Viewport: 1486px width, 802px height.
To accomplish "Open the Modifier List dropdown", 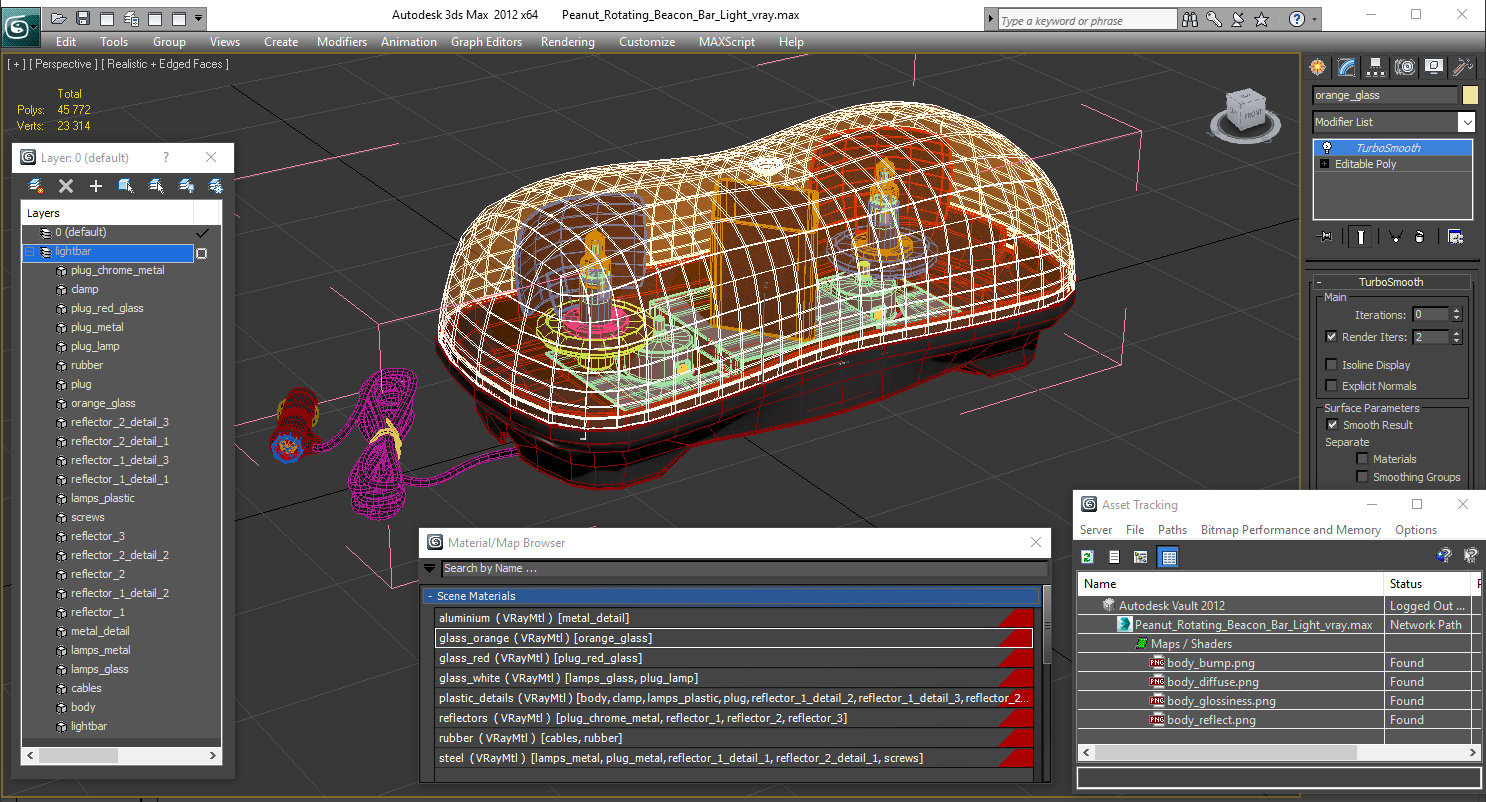I will point(1394,122).
